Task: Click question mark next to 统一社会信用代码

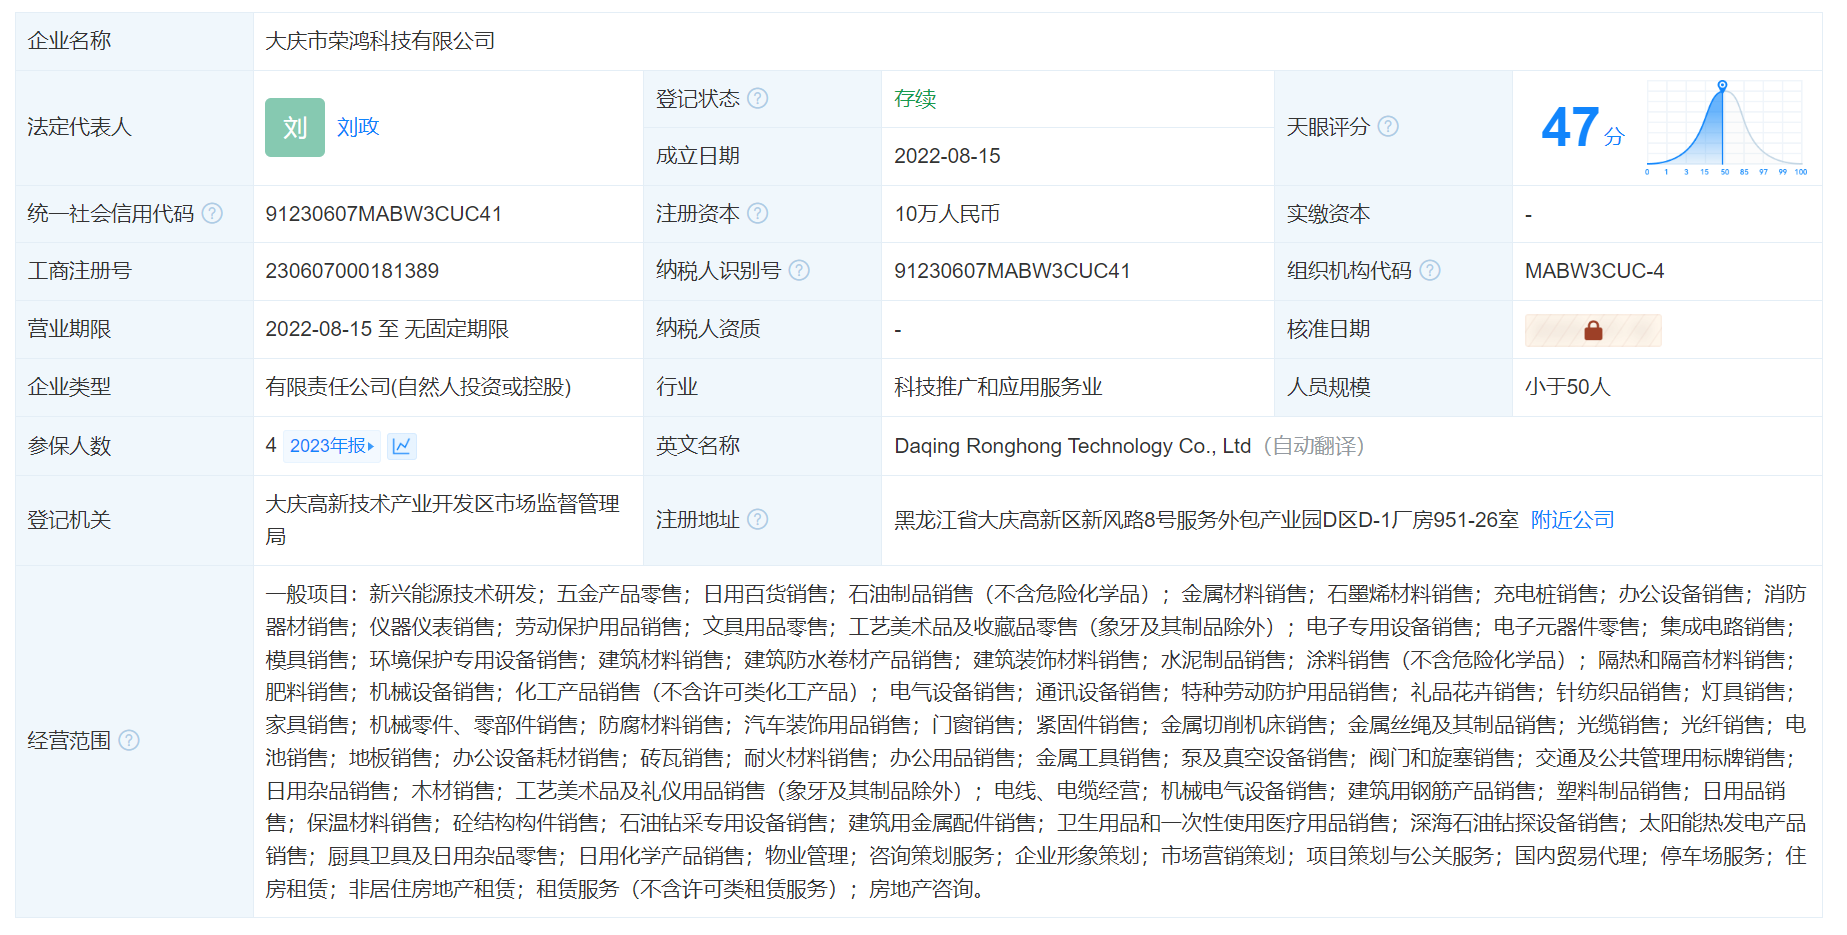Action: (212, 213)
